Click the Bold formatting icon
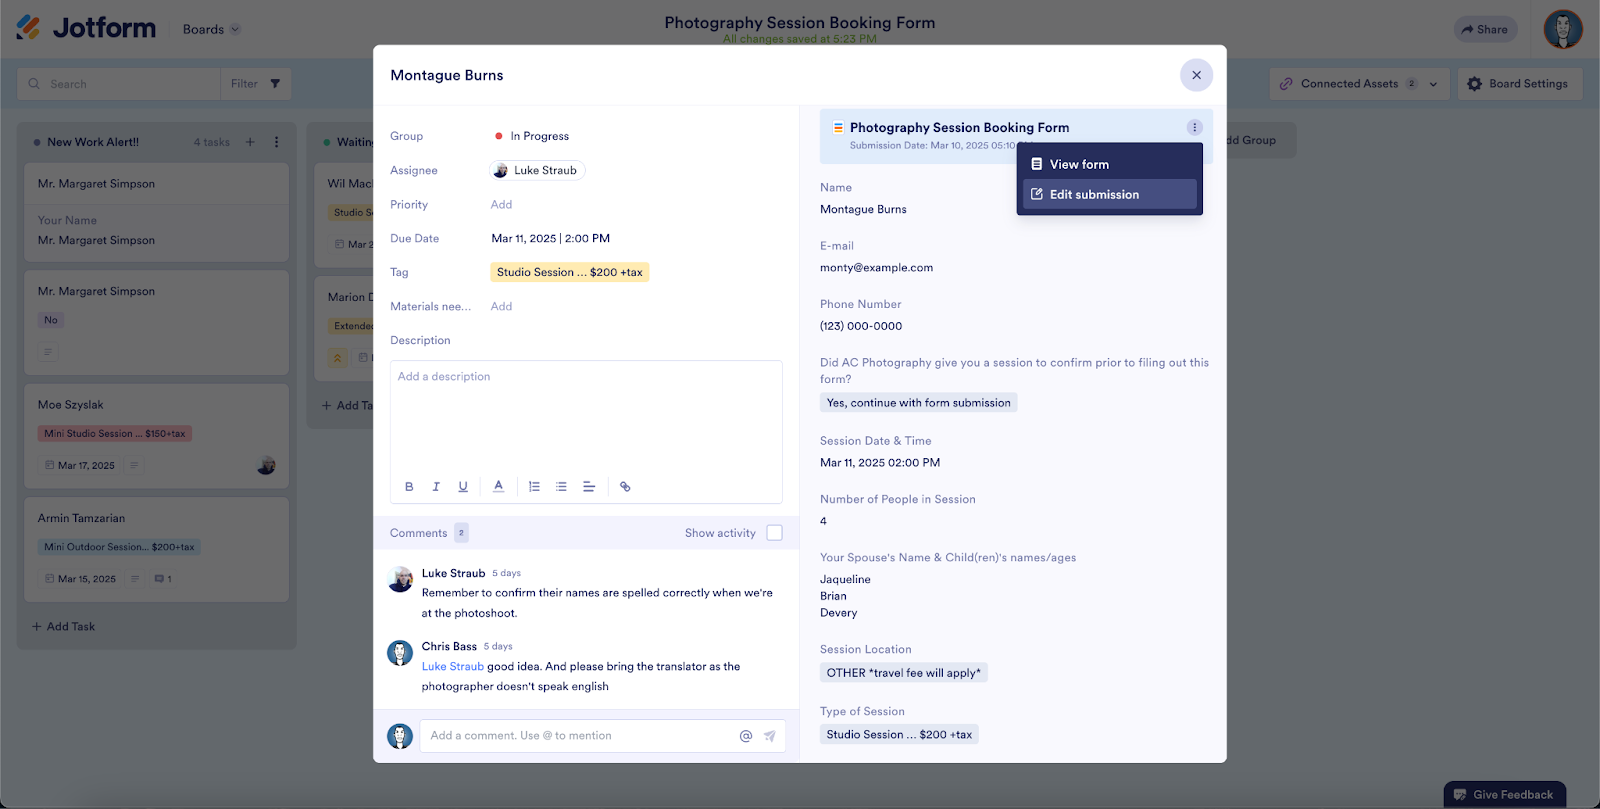 point(409,487)
